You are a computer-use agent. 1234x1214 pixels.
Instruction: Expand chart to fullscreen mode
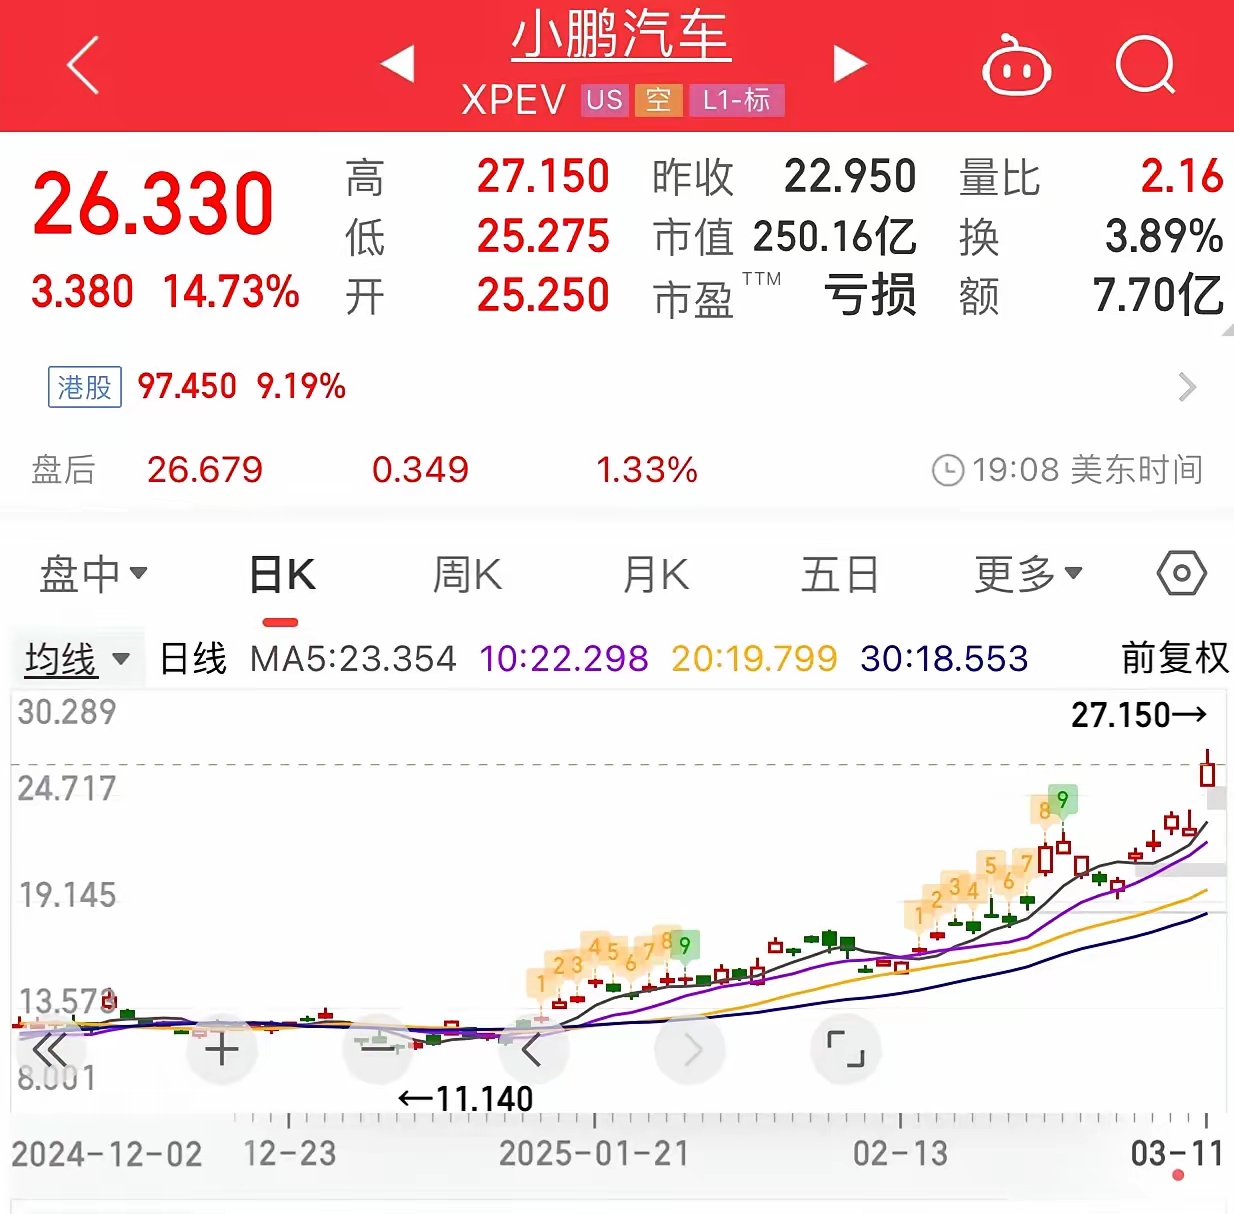click(x=846, y=1050)
